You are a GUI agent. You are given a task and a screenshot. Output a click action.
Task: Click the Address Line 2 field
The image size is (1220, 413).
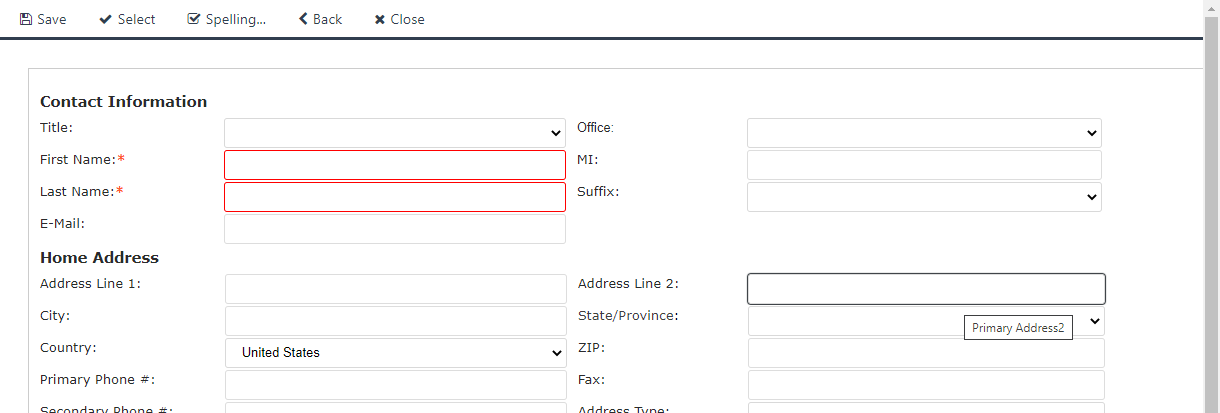click(926, 289)
